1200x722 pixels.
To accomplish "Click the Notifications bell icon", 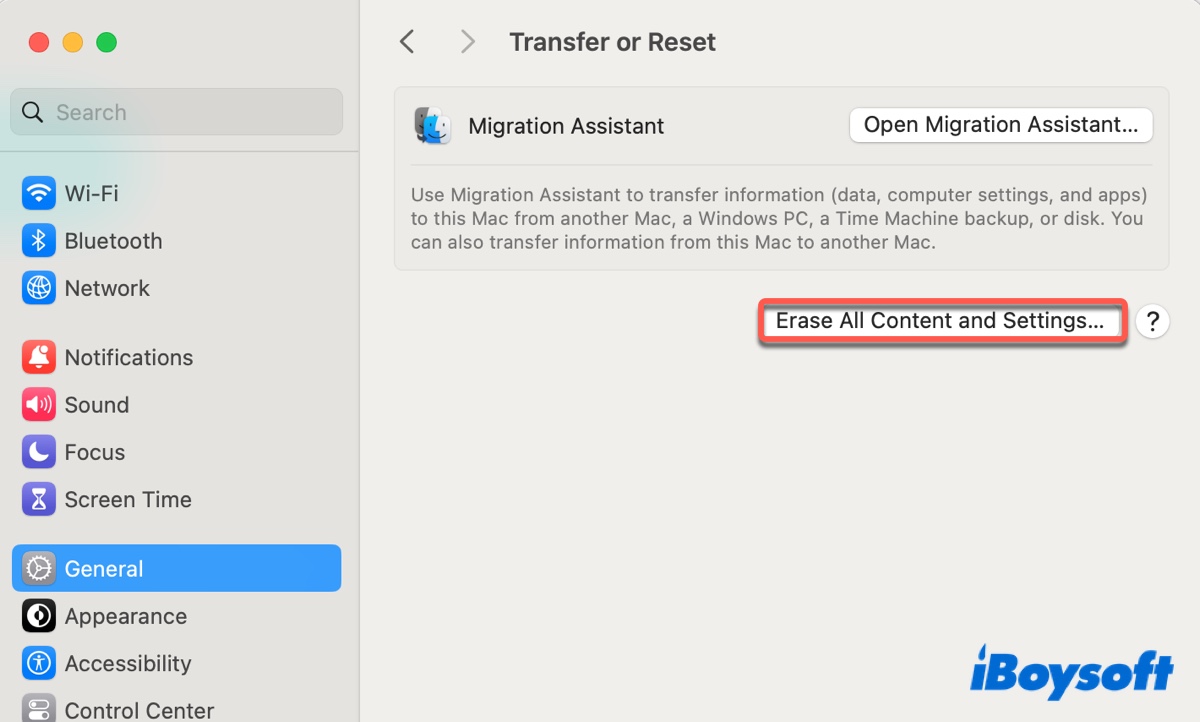I will coord(39,357).
